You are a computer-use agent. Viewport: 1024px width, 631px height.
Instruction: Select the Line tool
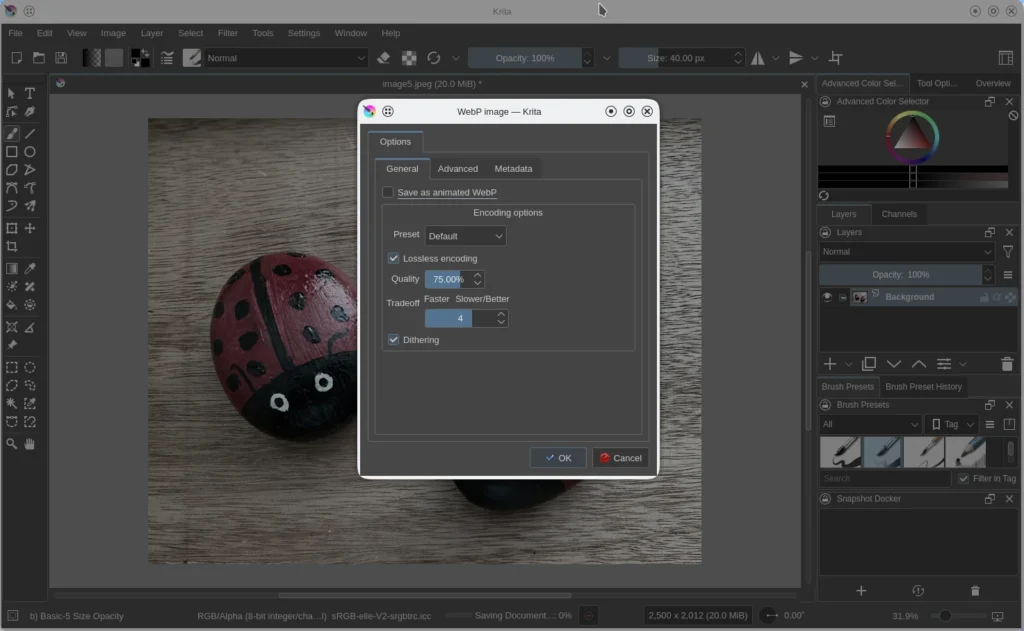tap(29, 133)
